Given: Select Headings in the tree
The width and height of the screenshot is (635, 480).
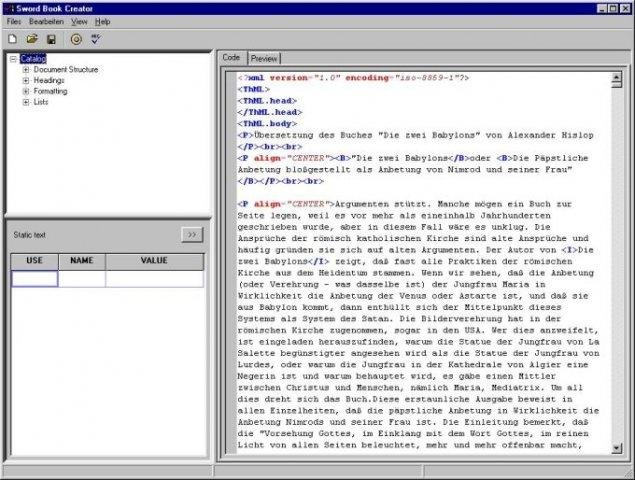Looking at the screenshot, I should tap(49, 80).
